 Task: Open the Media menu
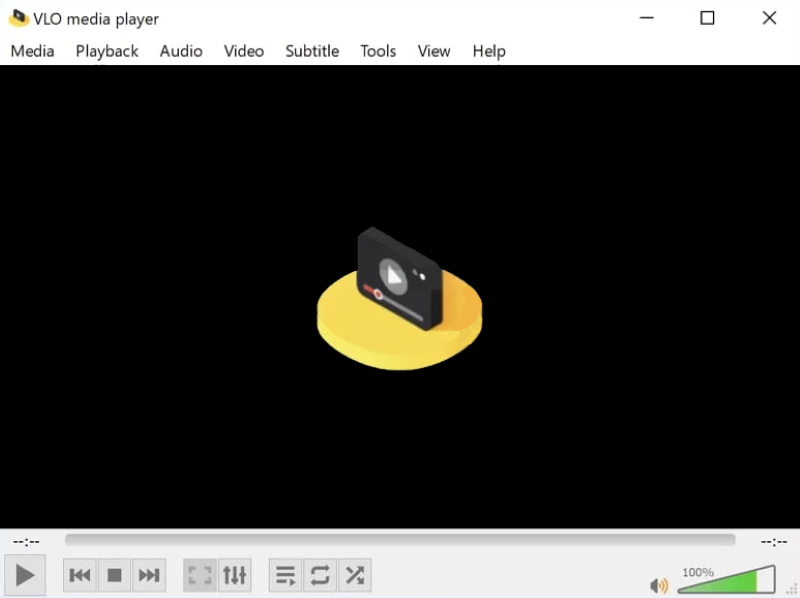coord(32,51)
